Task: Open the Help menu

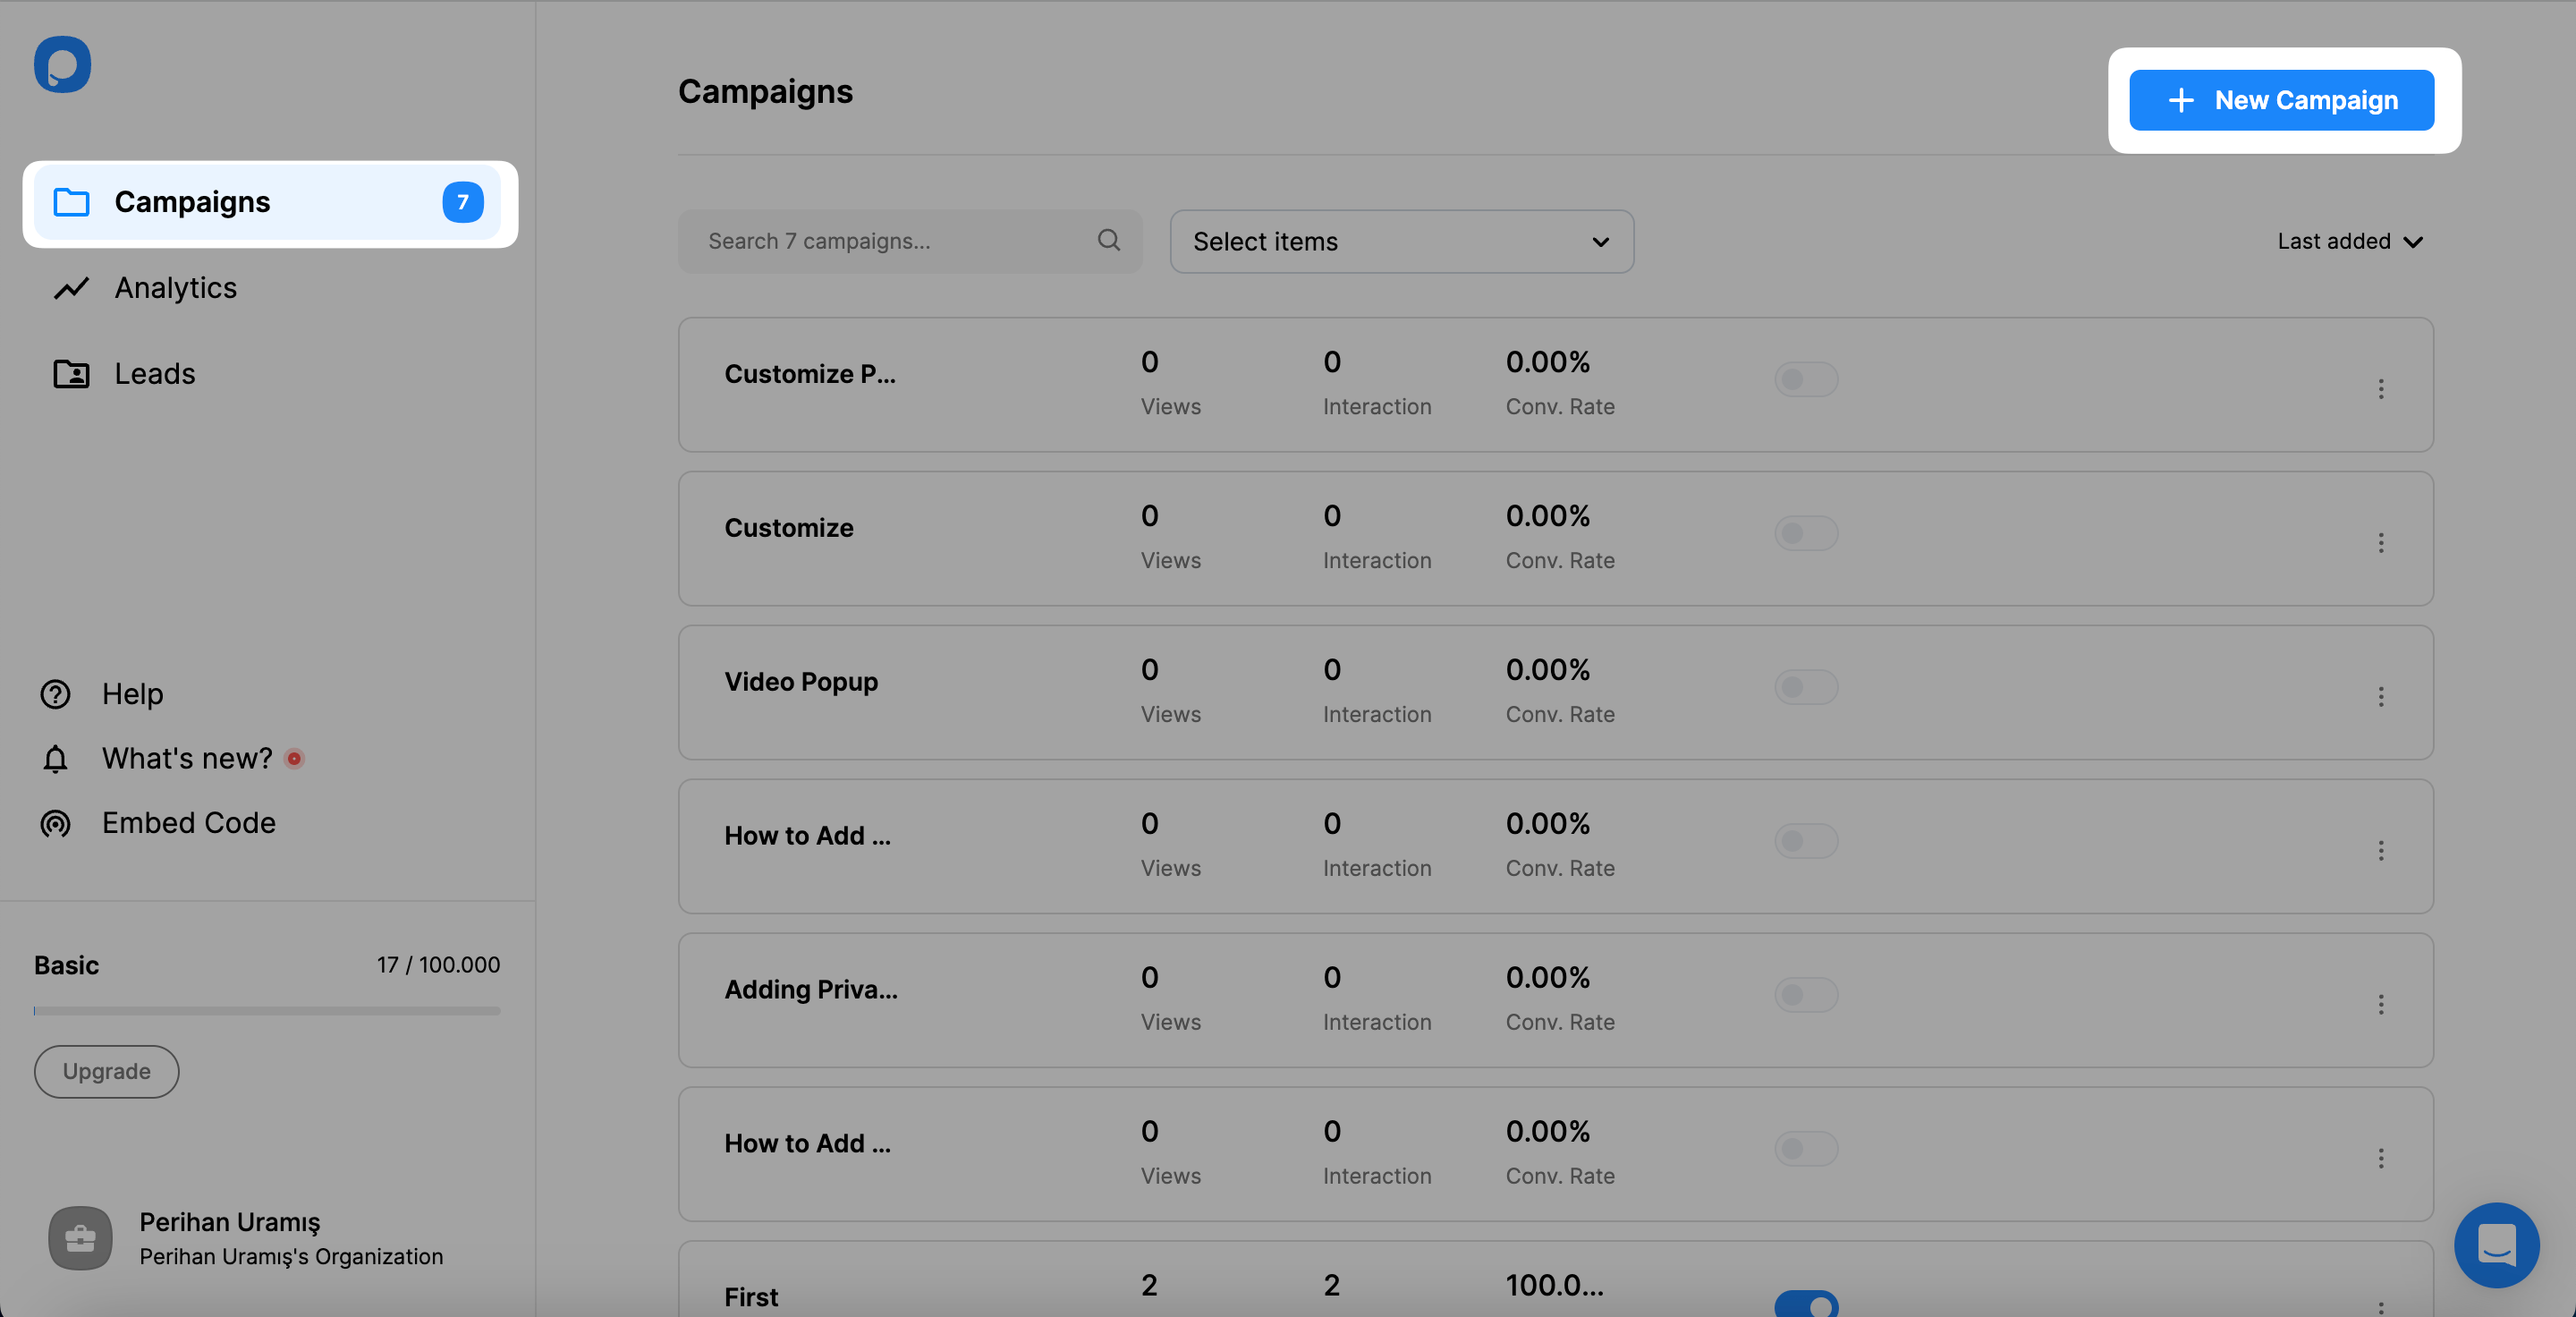Action: click(131, 692)
